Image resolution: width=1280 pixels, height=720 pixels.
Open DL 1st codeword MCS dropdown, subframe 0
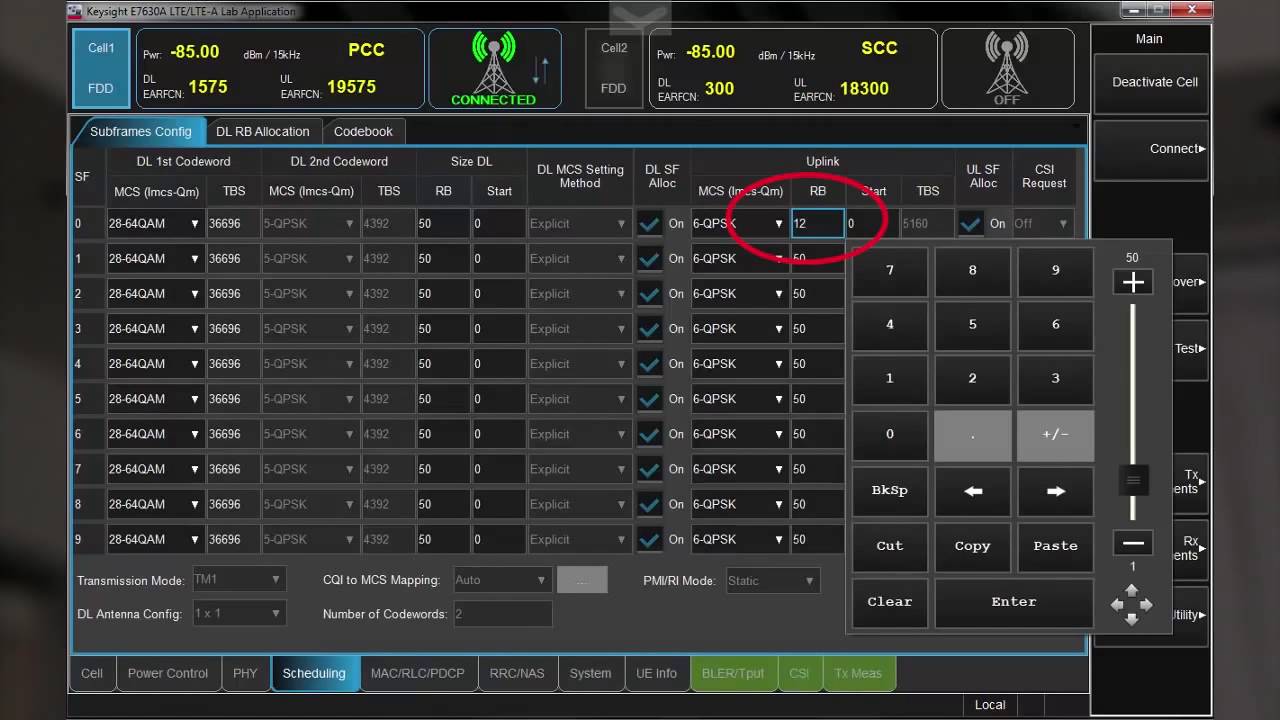tap(155, 224)
